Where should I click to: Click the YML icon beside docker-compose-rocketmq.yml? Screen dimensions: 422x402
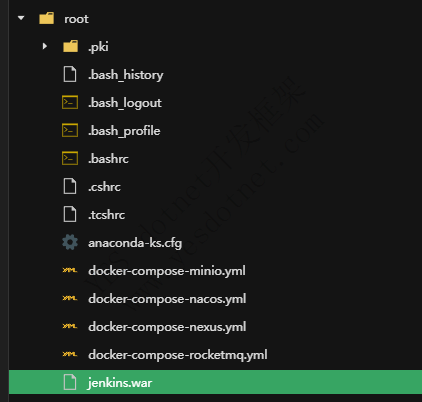coord(70,354)
